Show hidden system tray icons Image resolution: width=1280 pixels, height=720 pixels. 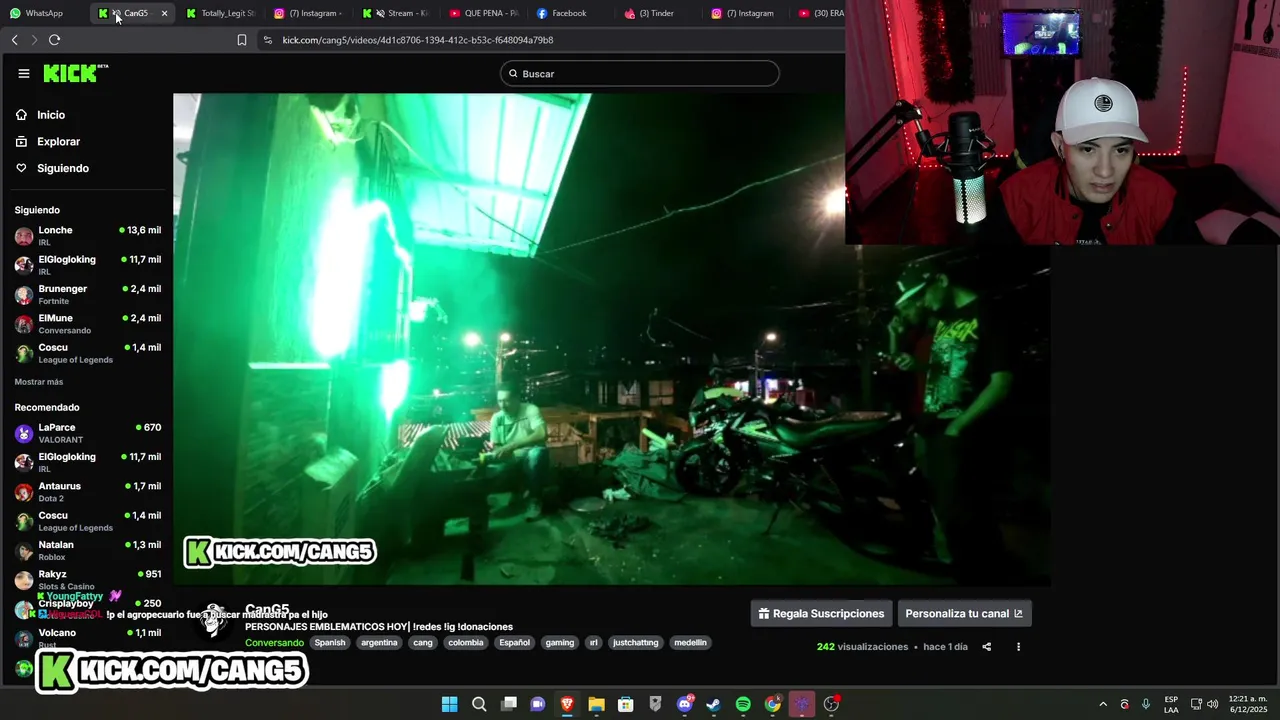pyautogui.click(x=1103, y=704)
